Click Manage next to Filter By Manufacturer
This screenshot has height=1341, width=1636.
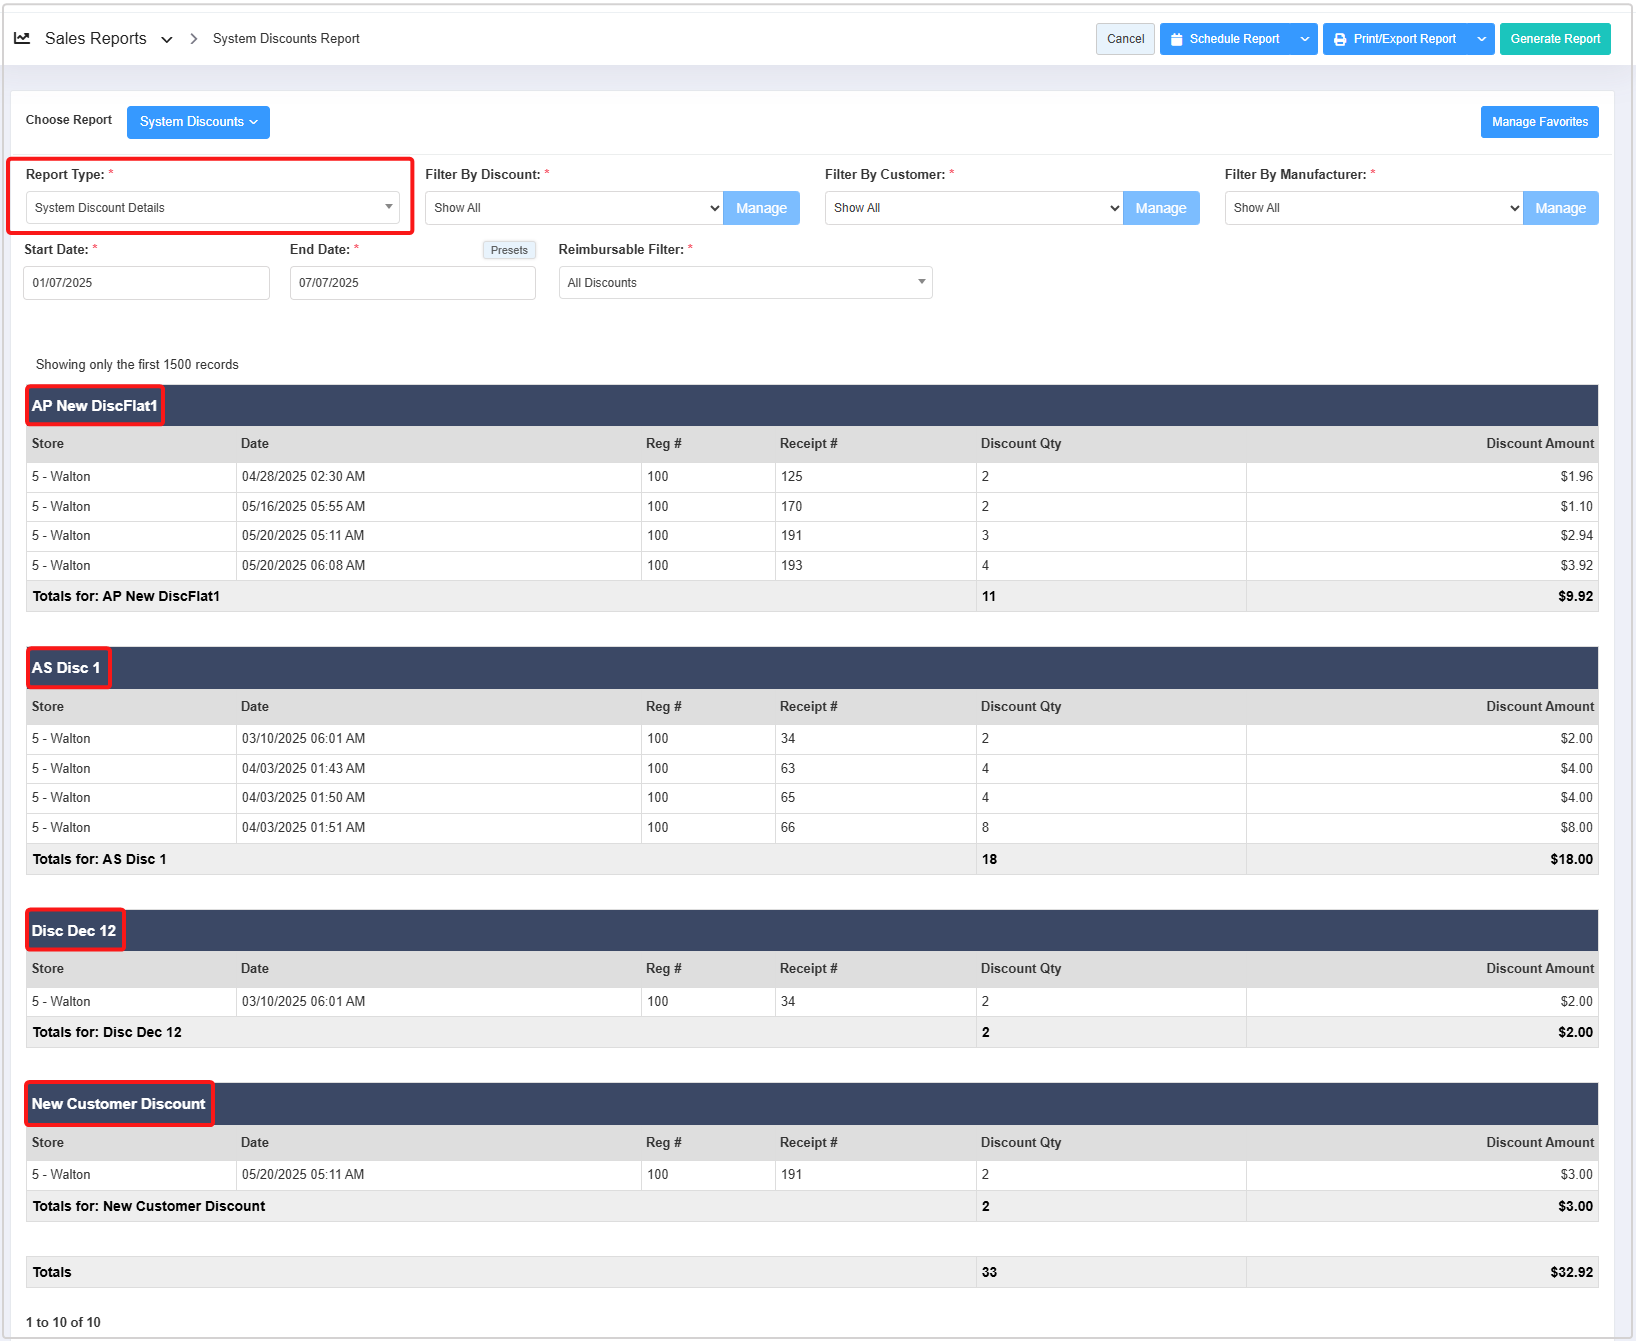(x=1560, y=208)
